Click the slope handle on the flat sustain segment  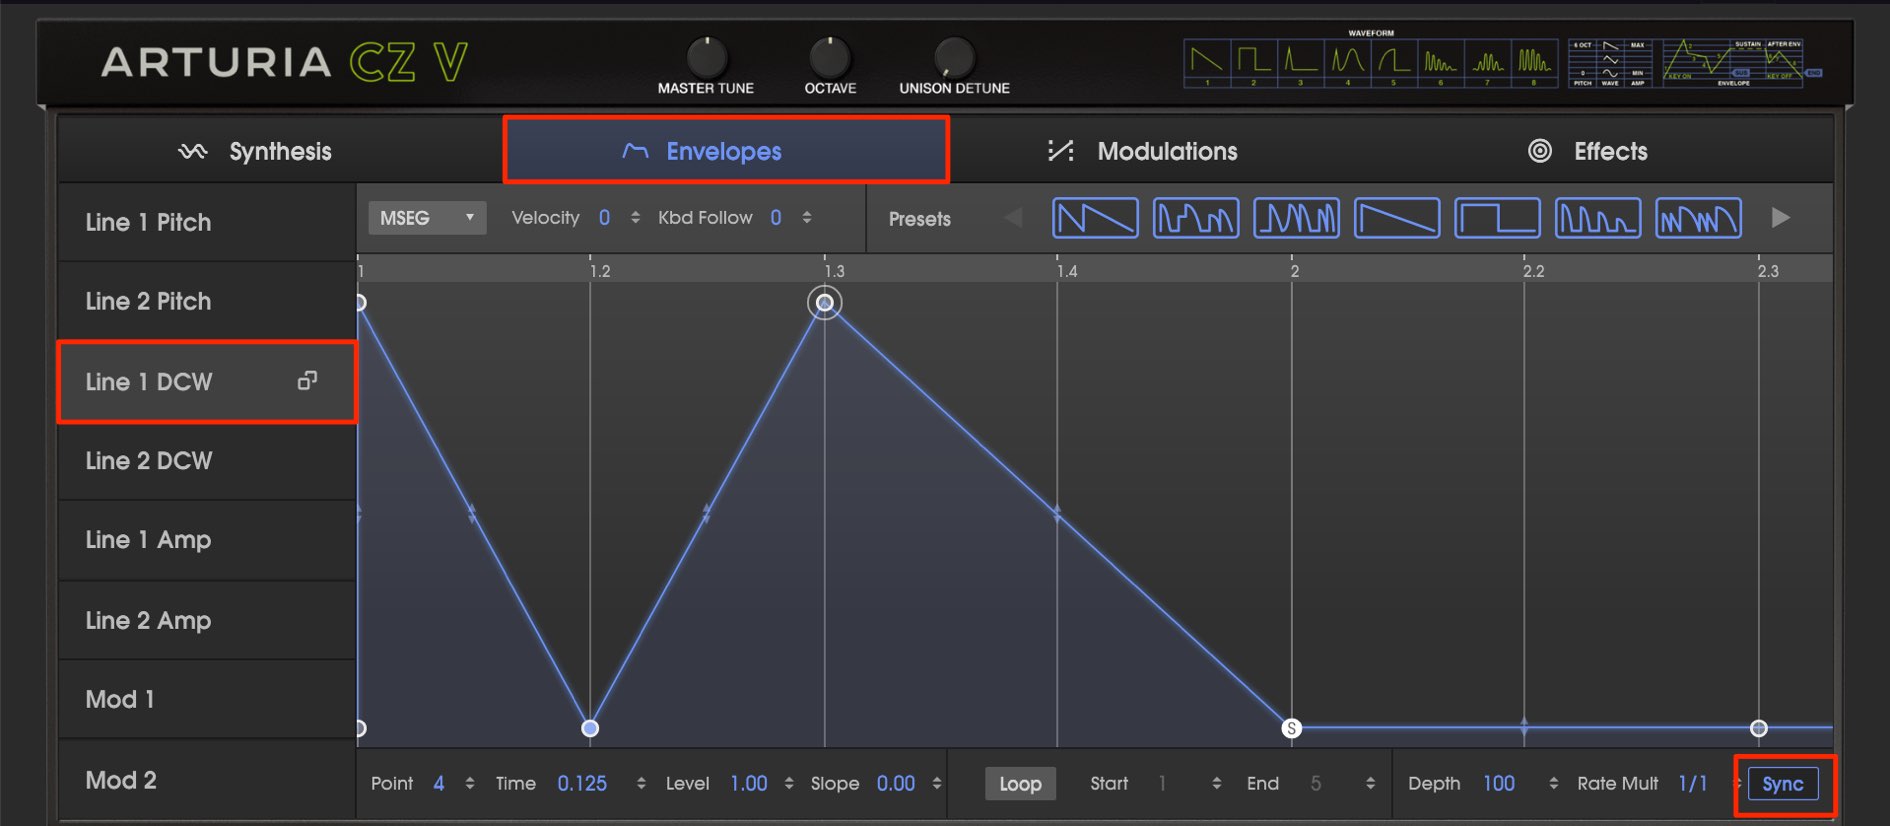point(1524,727)
